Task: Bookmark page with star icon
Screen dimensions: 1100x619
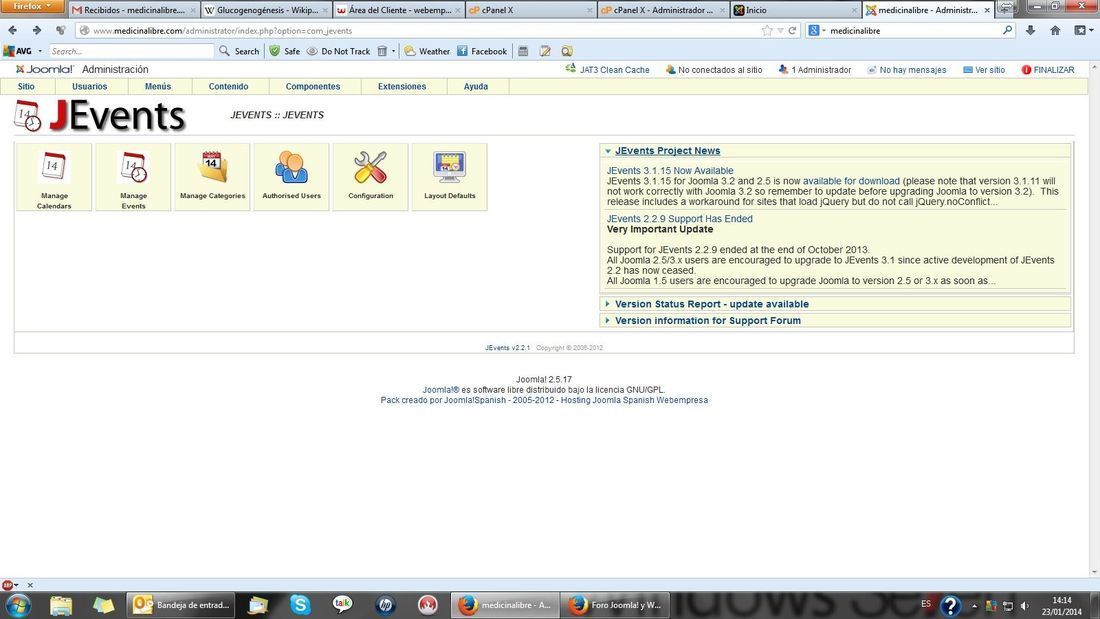Action: point(767,30)
